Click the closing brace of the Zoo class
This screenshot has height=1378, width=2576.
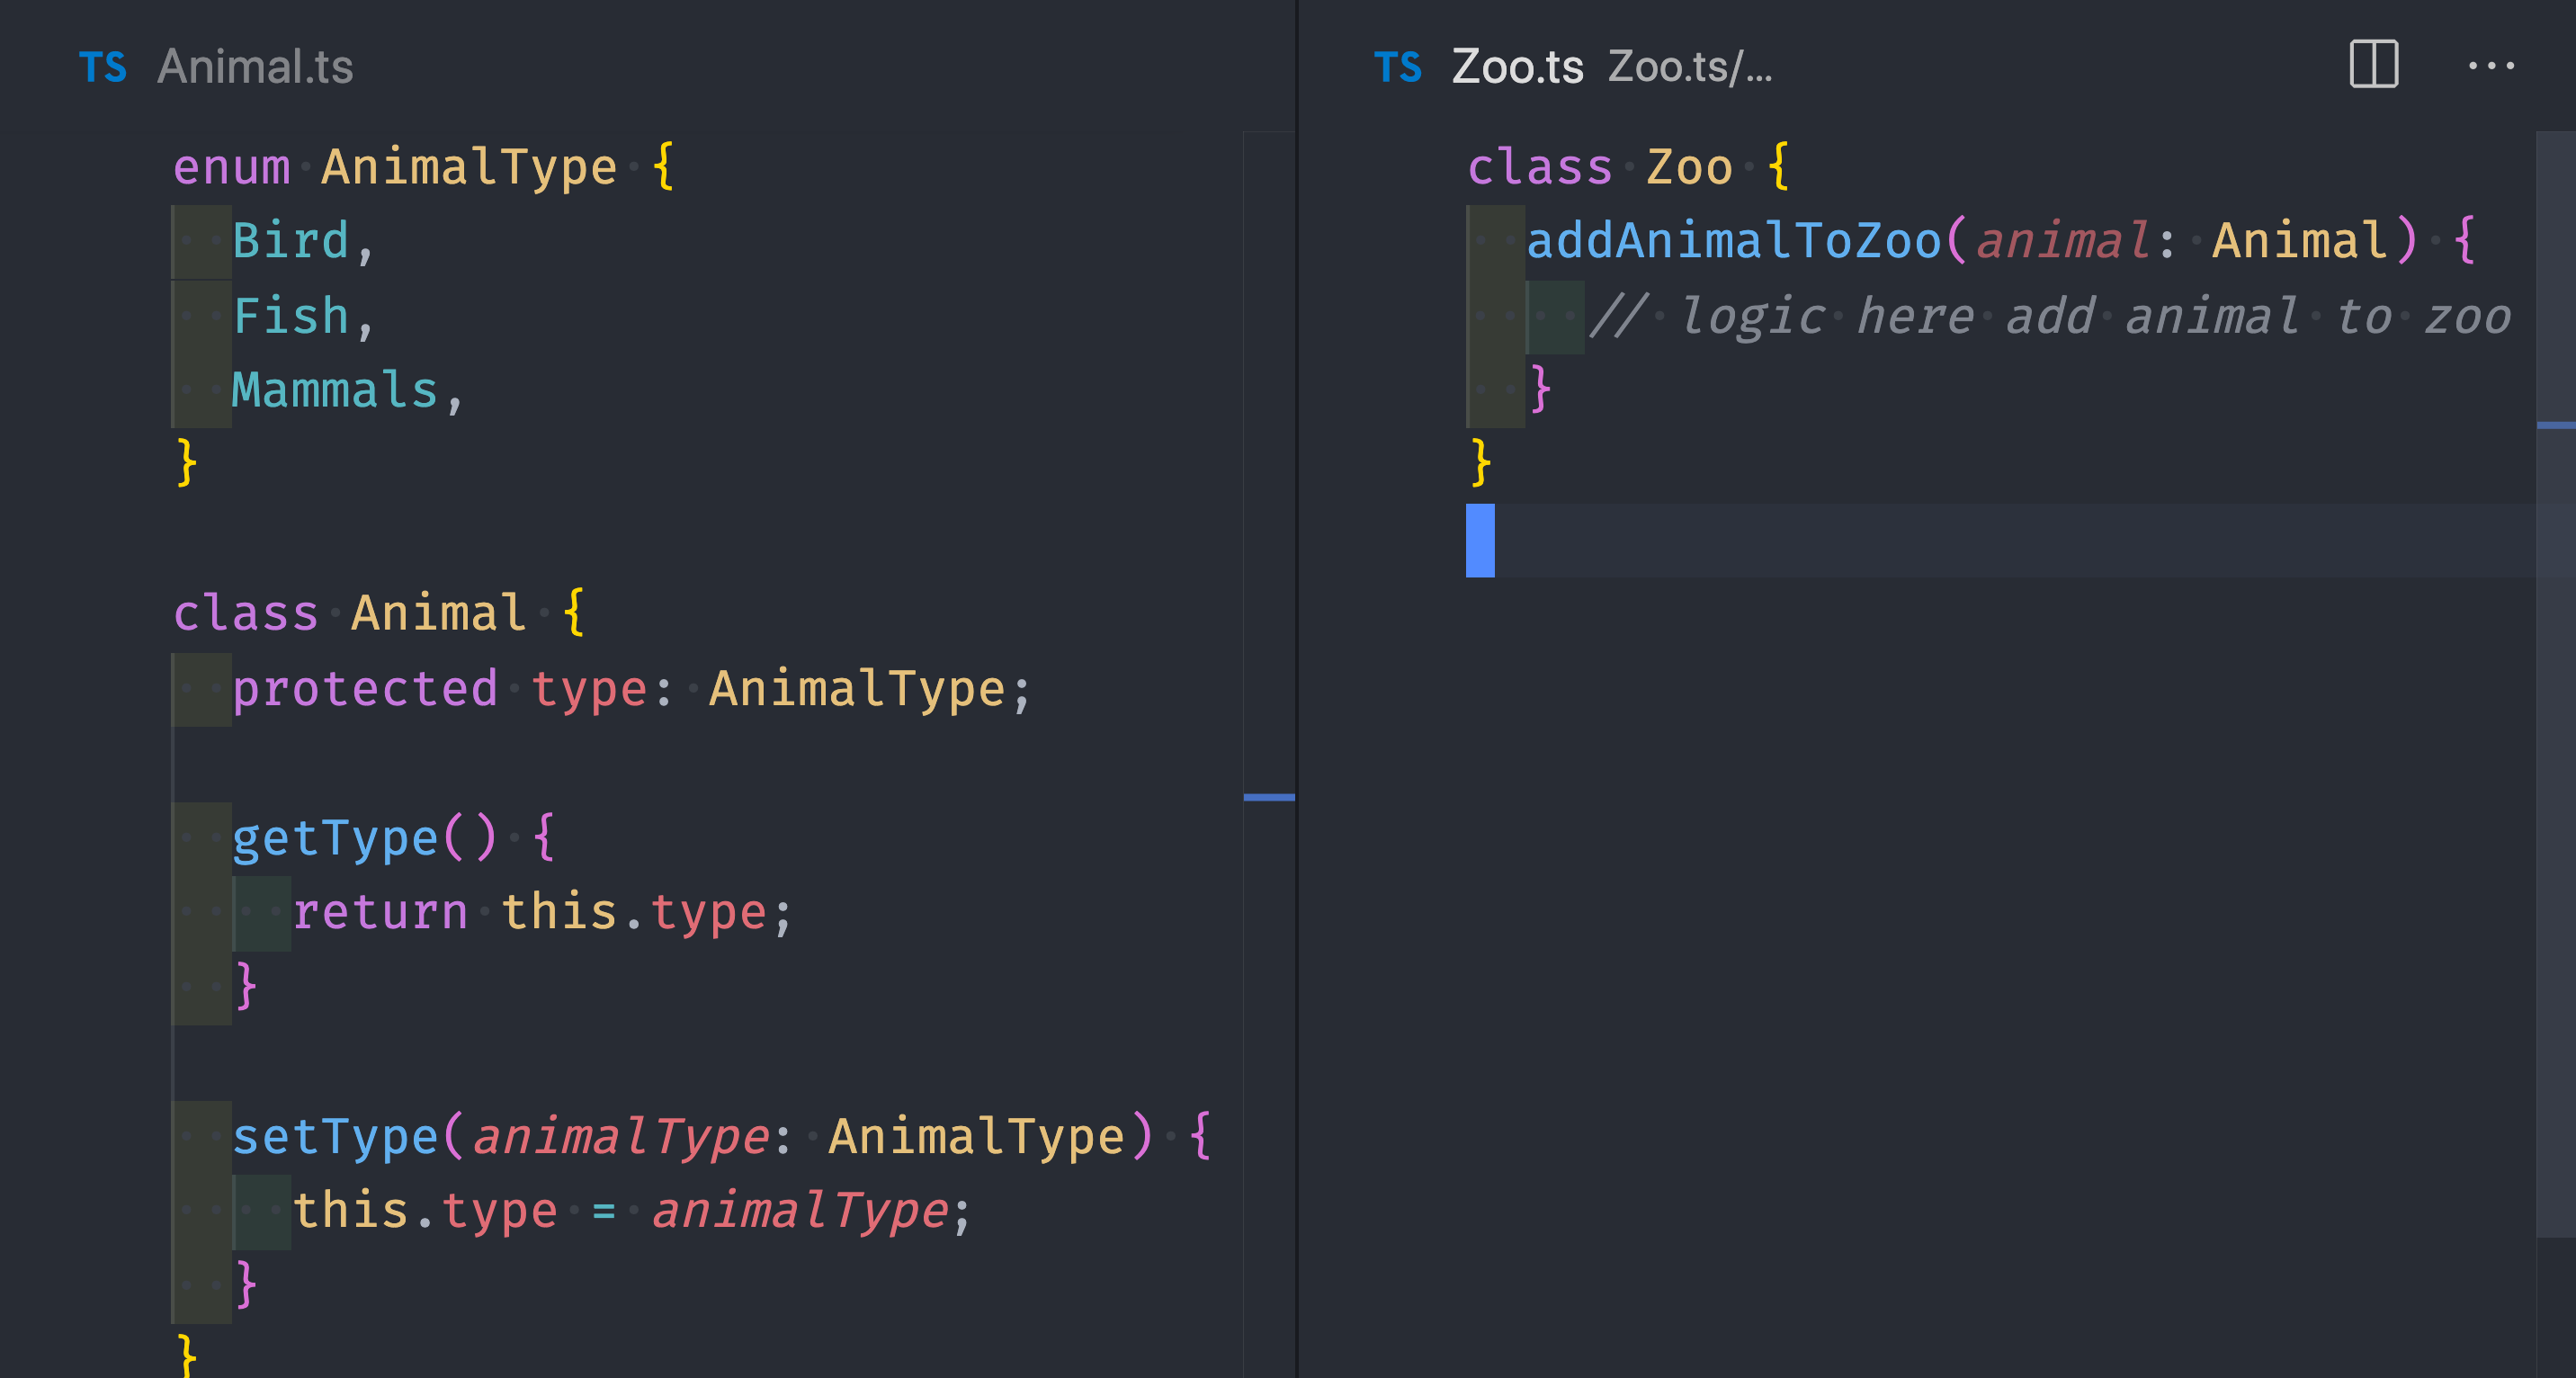(x=1481, y=463)
